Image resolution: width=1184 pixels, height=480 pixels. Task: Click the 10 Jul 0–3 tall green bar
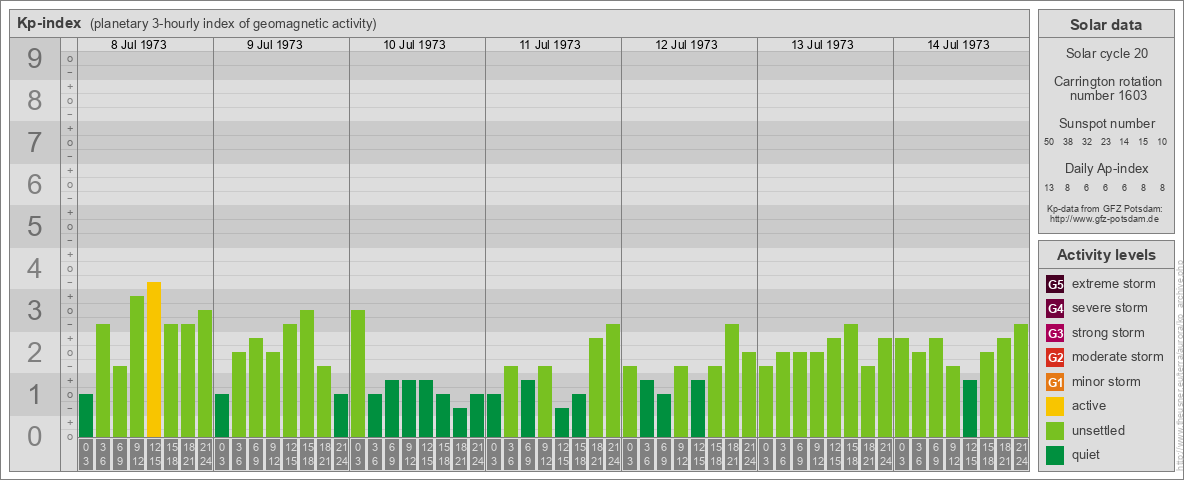point(358,374)
